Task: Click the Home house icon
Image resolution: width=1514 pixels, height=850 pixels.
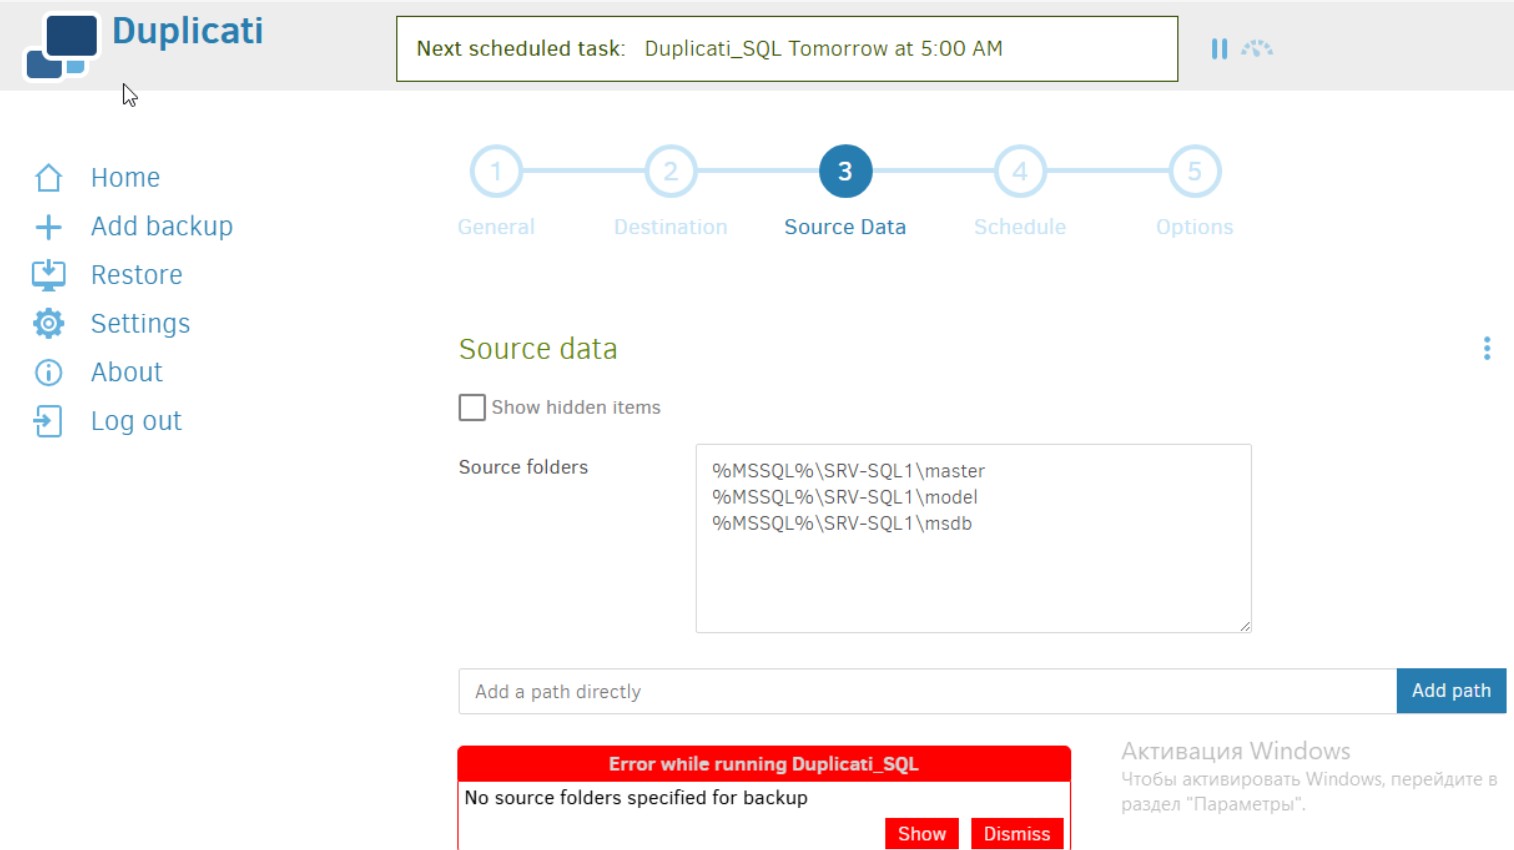Action: [x=48, y=178]
